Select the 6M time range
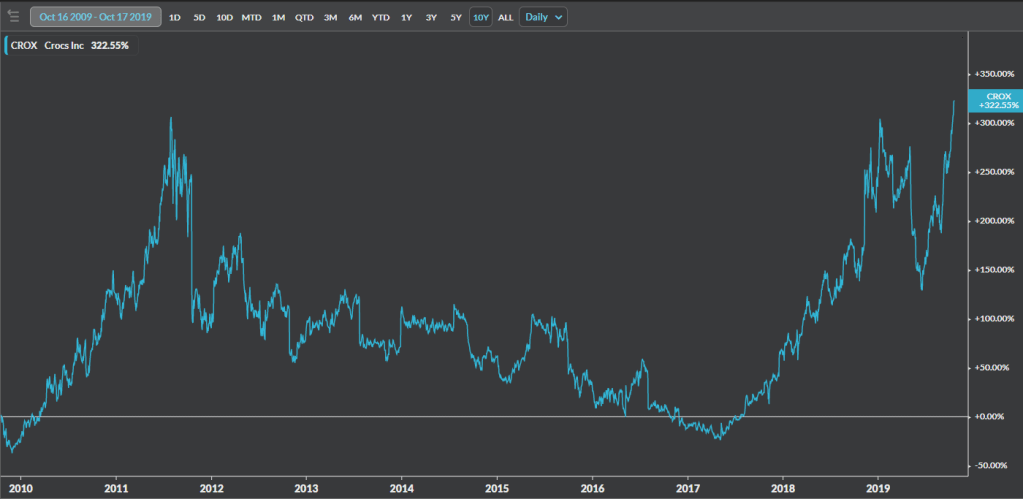 (x=355, y=17)
